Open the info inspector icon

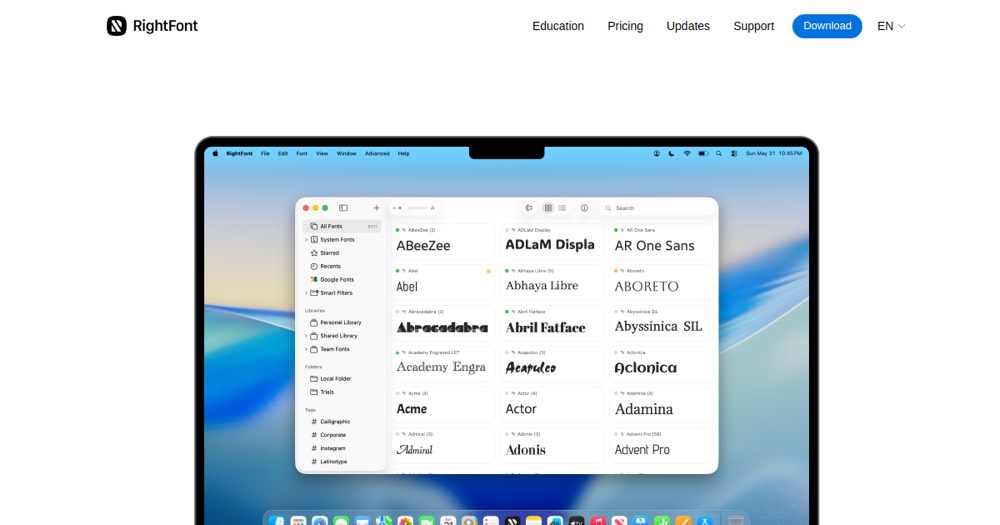point(584,208)
